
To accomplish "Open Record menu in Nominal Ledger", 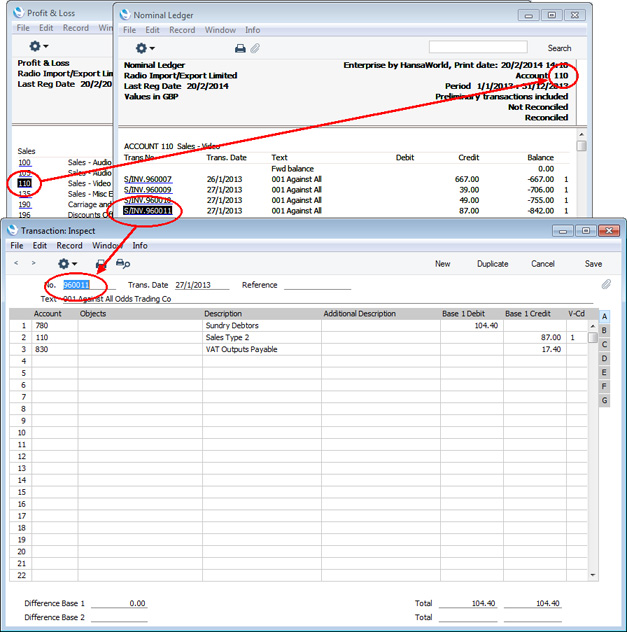I will coord(182,30).
